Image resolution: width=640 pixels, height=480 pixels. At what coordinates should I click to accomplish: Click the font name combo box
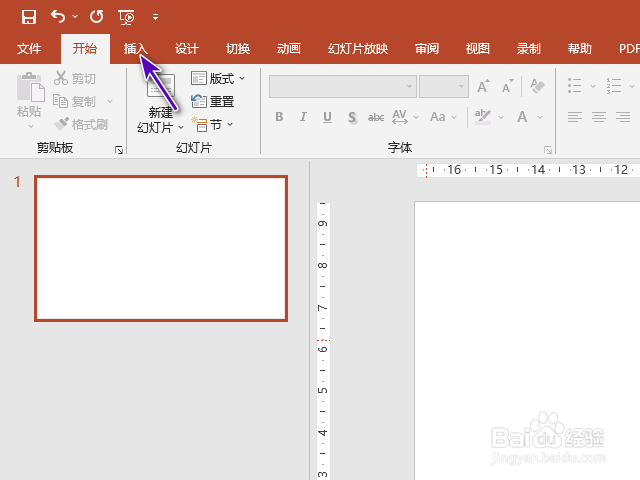pyautogui.click(x=343, y=87)
